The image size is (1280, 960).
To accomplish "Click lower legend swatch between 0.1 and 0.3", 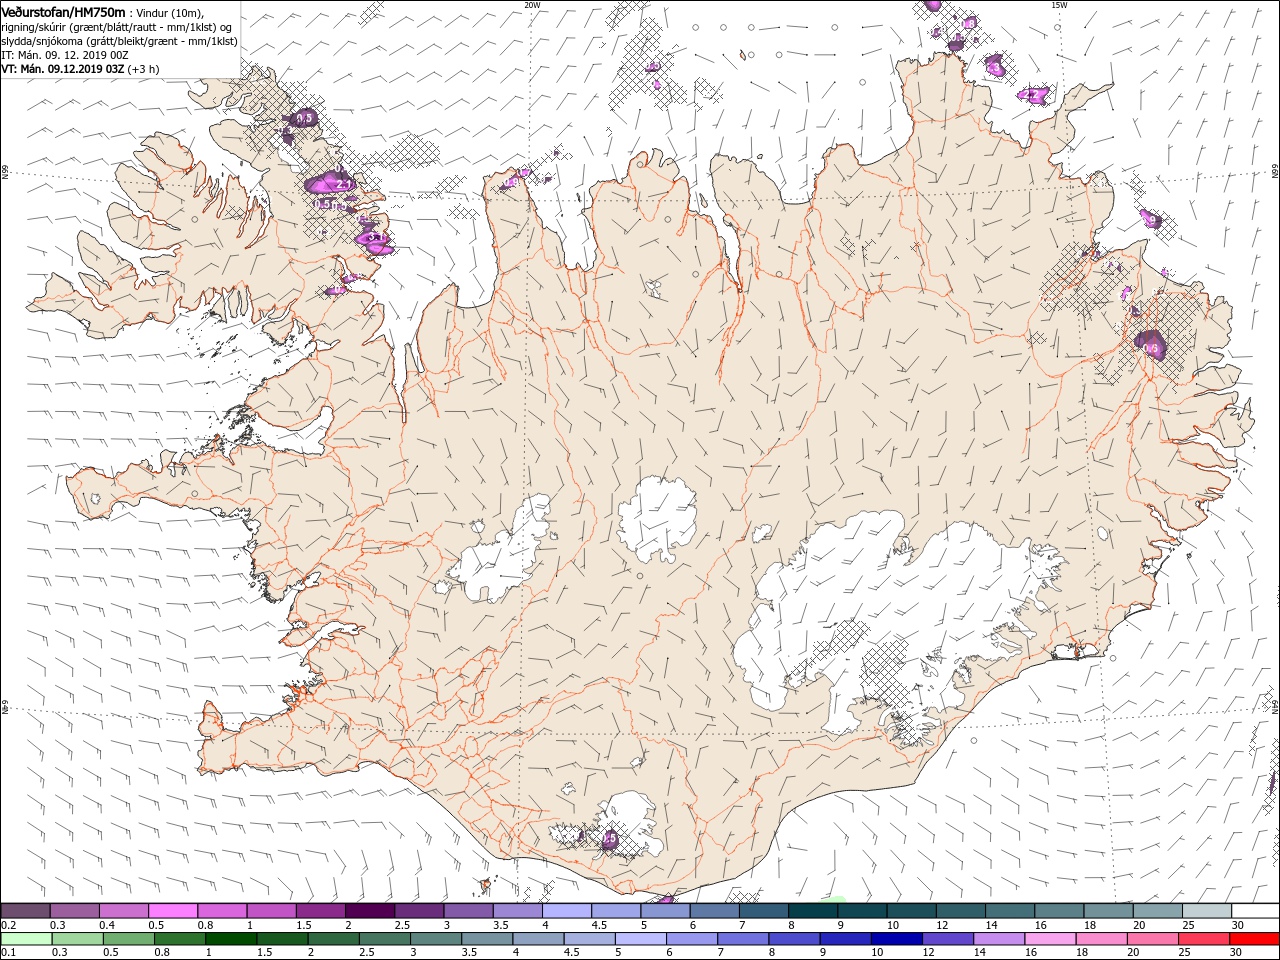I will pyautogui.click(x=26, y=940).
